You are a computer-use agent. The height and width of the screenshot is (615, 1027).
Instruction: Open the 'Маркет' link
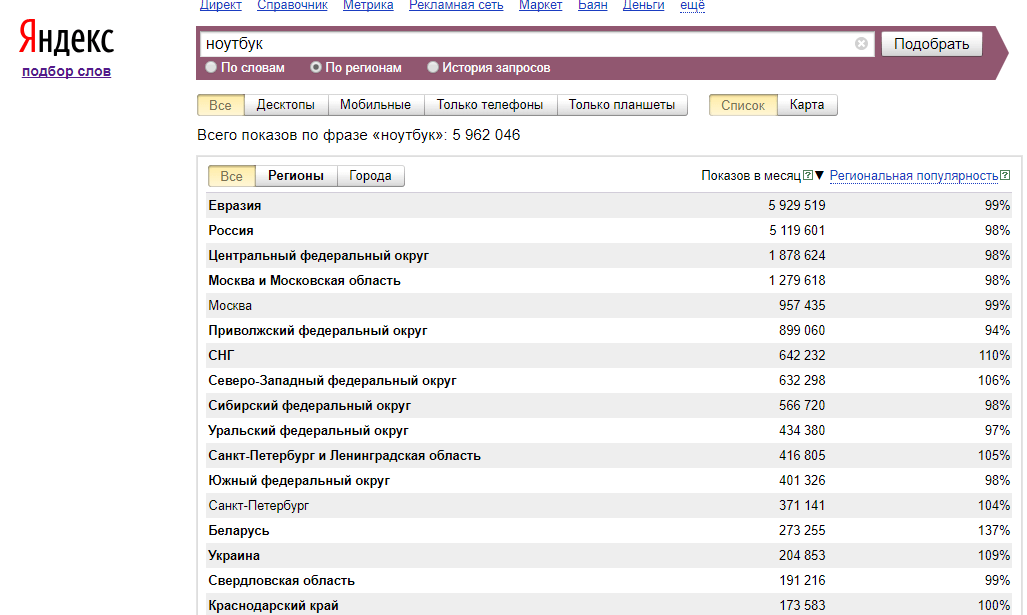click(x=540, y=5)
